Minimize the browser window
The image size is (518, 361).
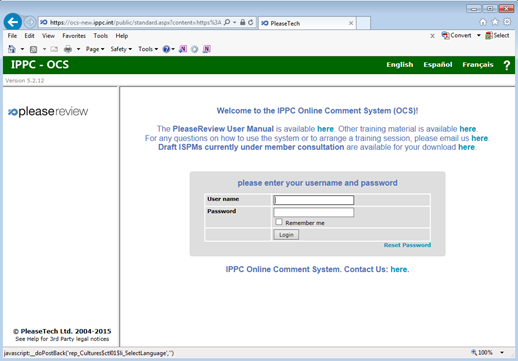pos(474,9)
